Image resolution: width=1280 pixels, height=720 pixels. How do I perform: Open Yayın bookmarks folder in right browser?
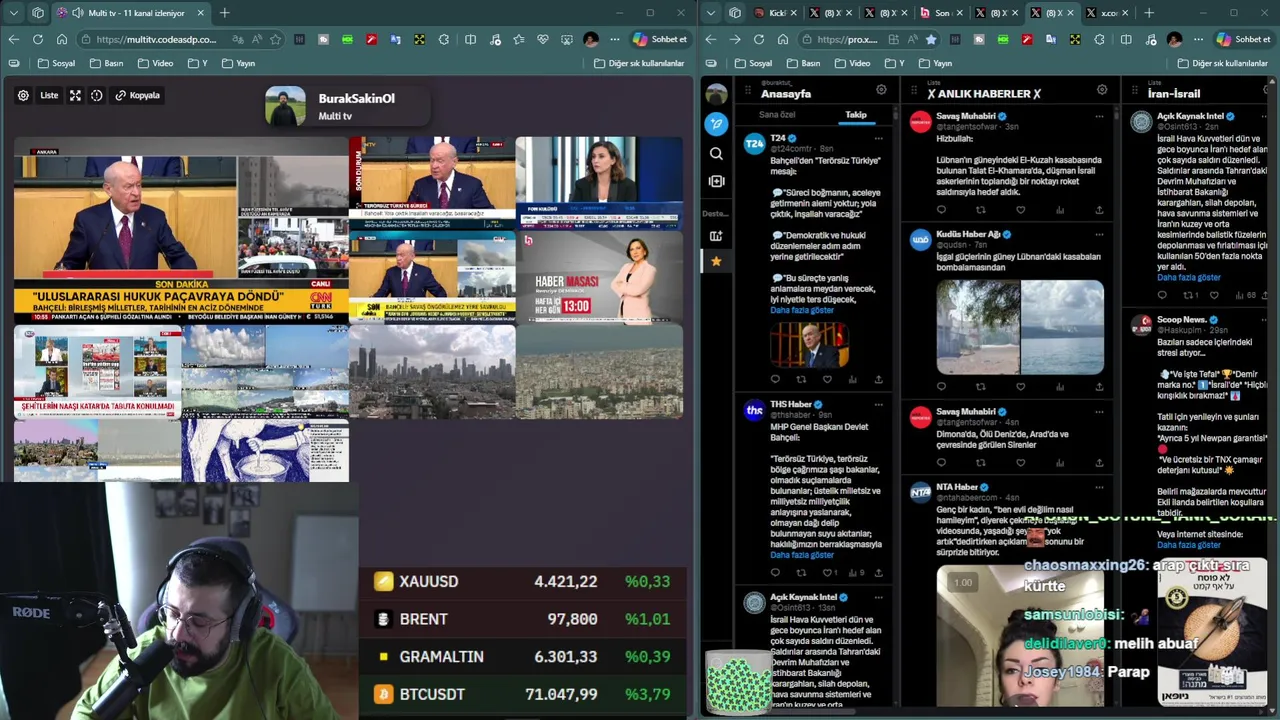coord(934,63)
